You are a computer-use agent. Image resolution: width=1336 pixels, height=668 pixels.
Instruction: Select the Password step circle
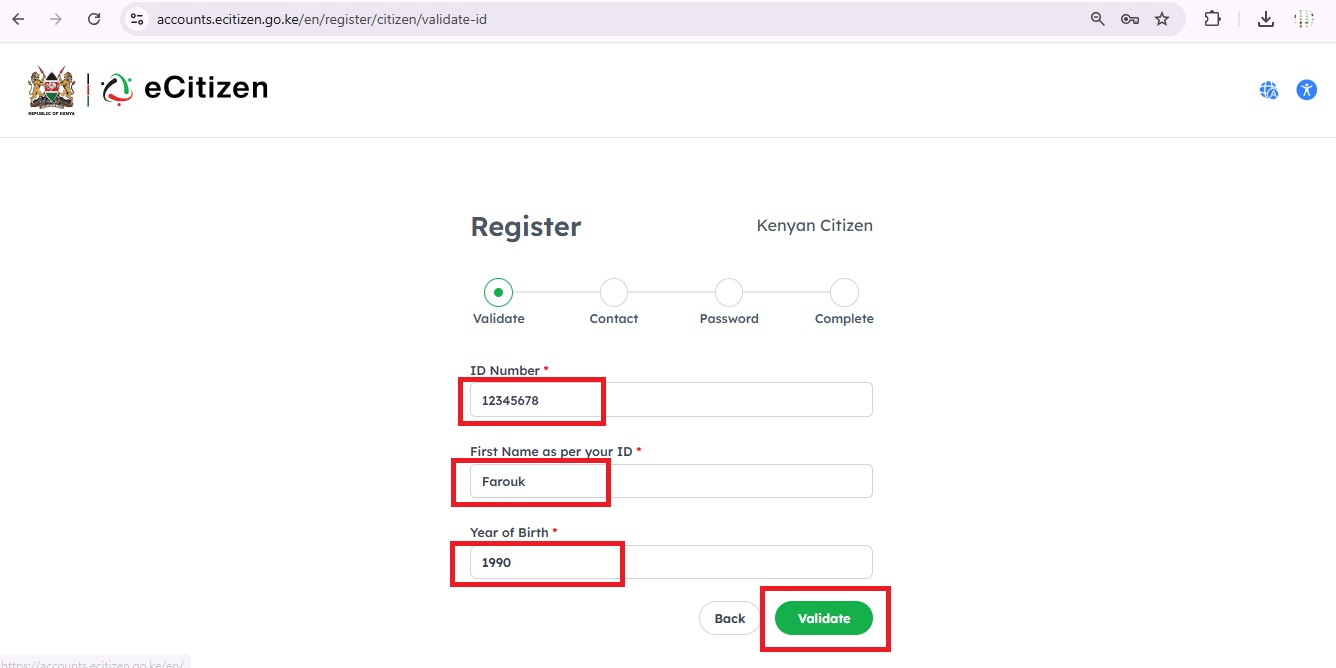pos(729,293)
